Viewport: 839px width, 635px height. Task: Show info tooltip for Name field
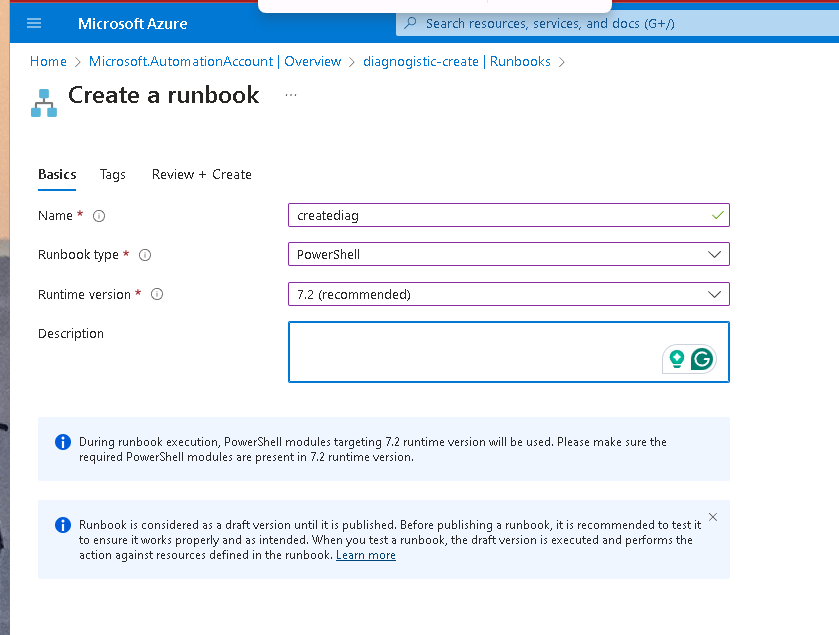click(x=99, y=216)
